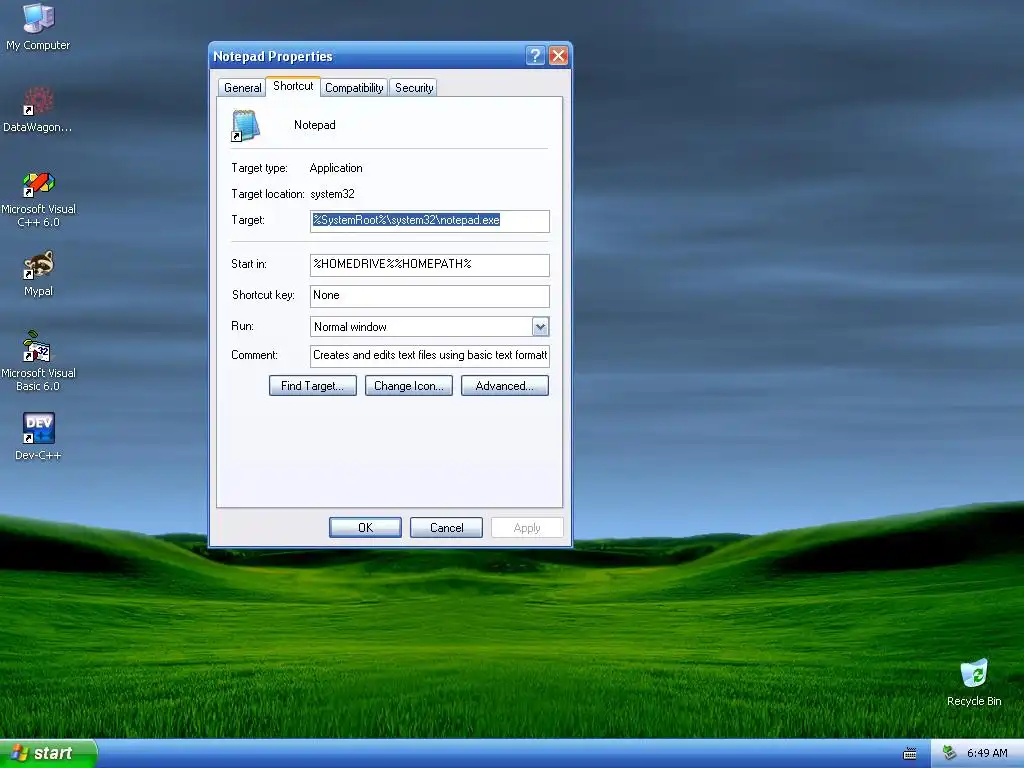The height and width of the screenshot is (768, 1024).
Task: Click the dialog's Help question mark button
Action: point(535,56)
